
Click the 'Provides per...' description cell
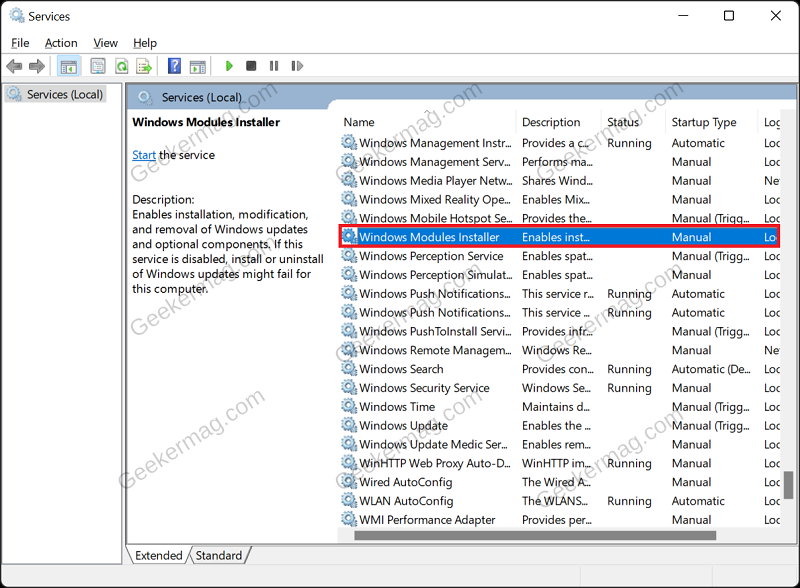(x=557, y=520)
